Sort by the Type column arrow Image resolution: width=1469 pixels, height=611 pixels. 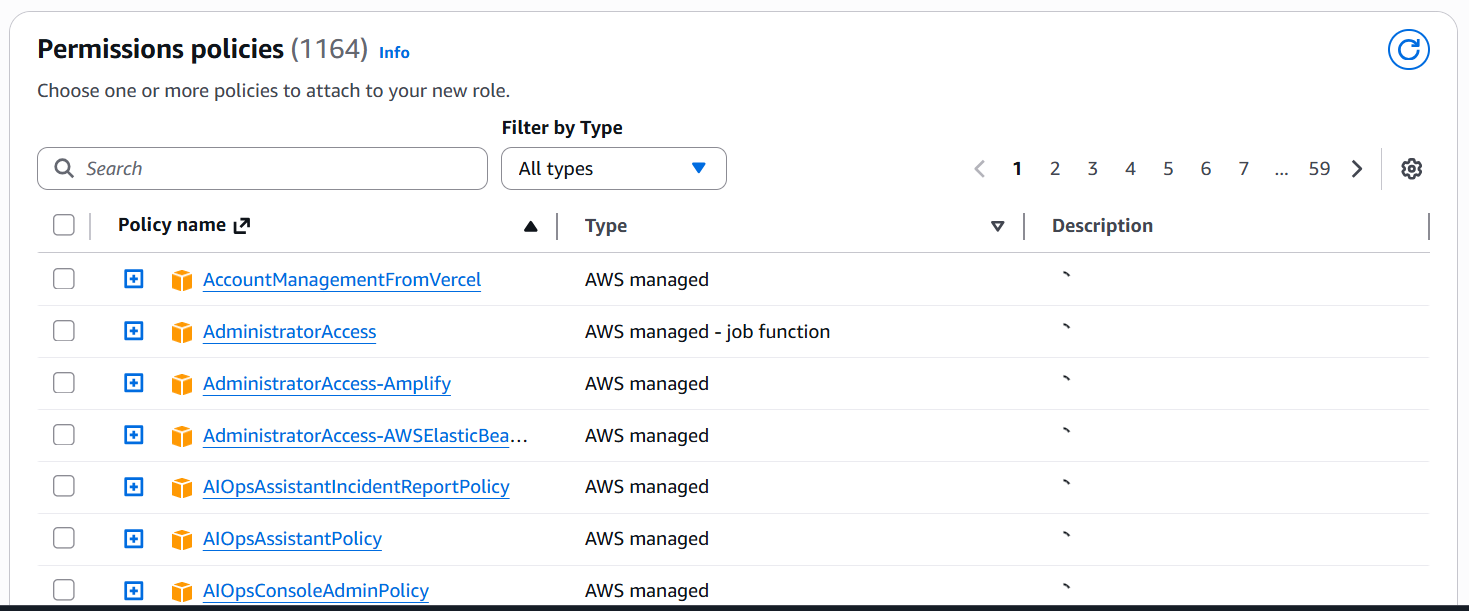pyautogui.click(x=997, y=227)
